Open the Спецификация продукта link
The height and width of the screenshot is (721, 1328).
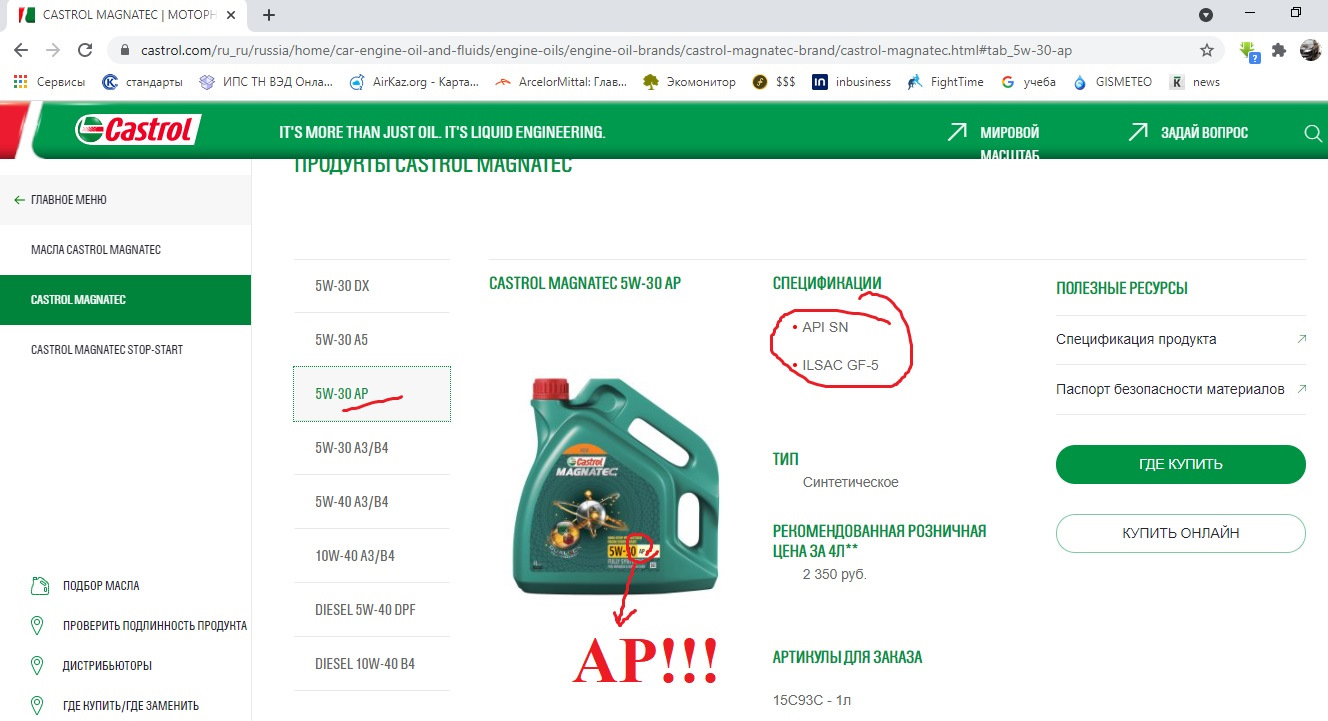click(1181, 339)
